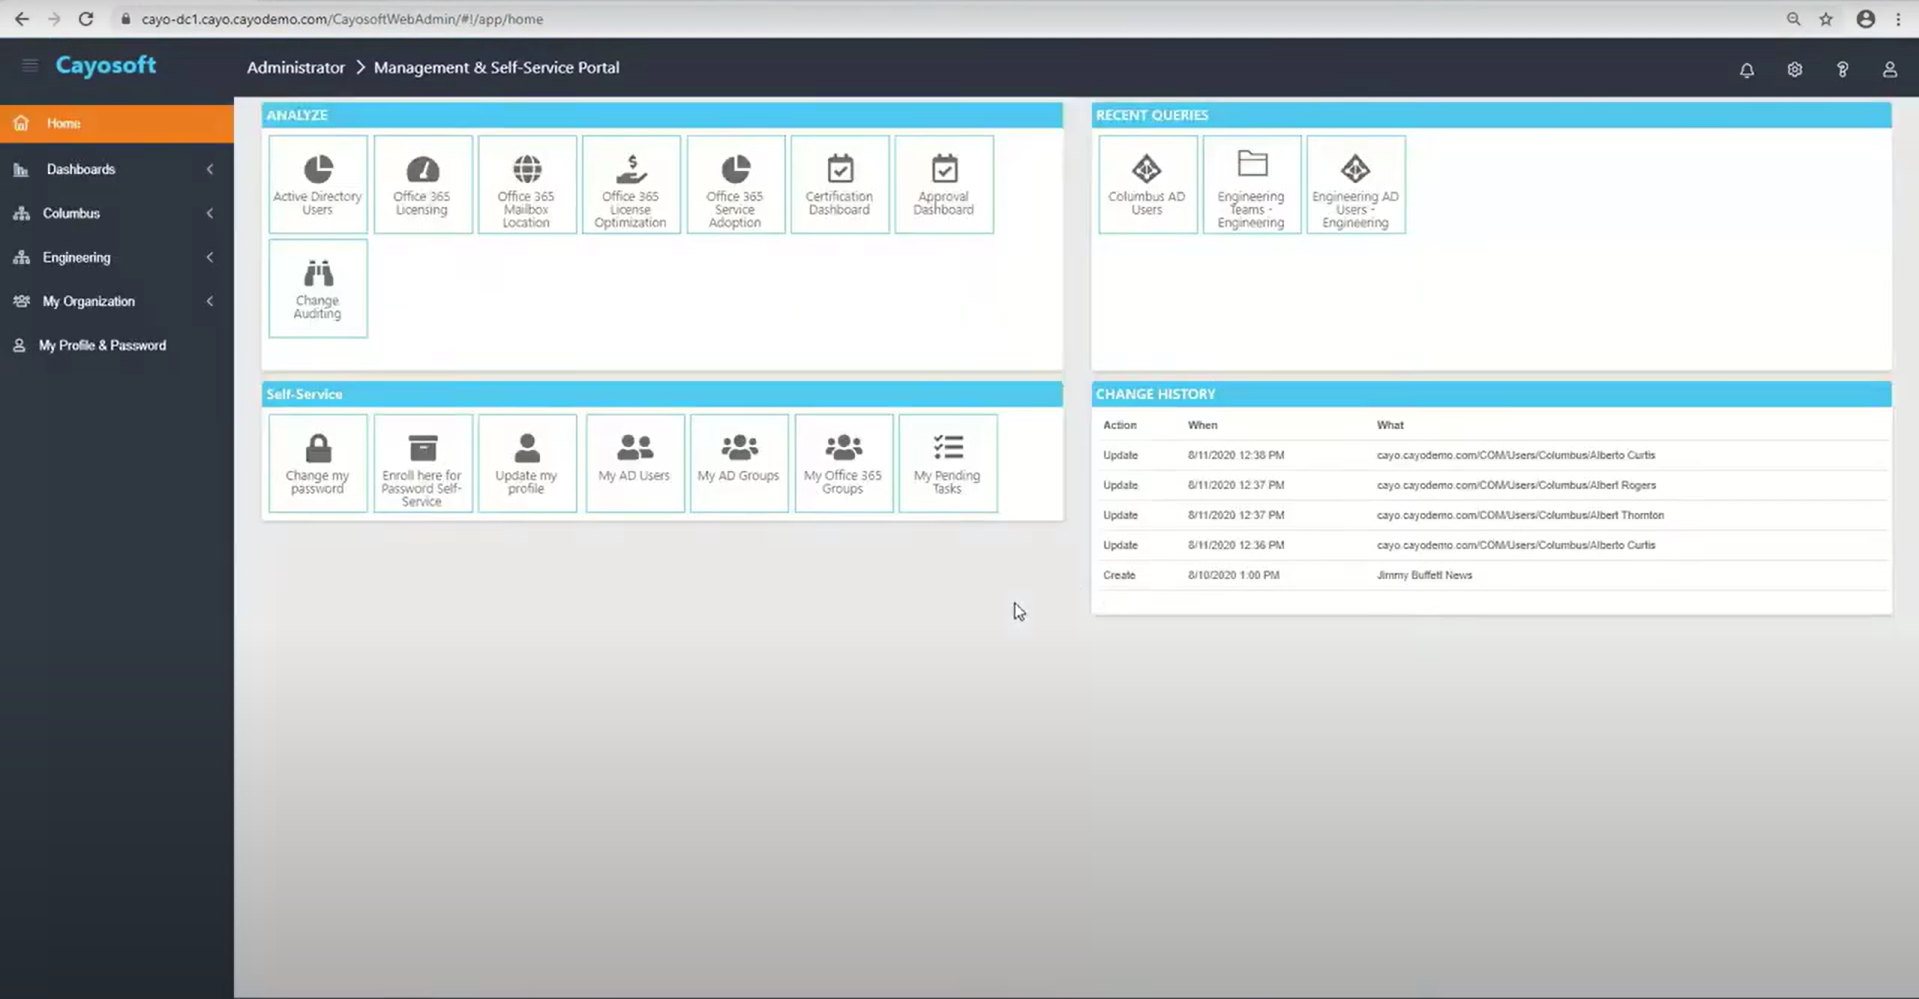Click the Administrator breadcrumb link
1919x999 pixels.
tap(295, 68)
